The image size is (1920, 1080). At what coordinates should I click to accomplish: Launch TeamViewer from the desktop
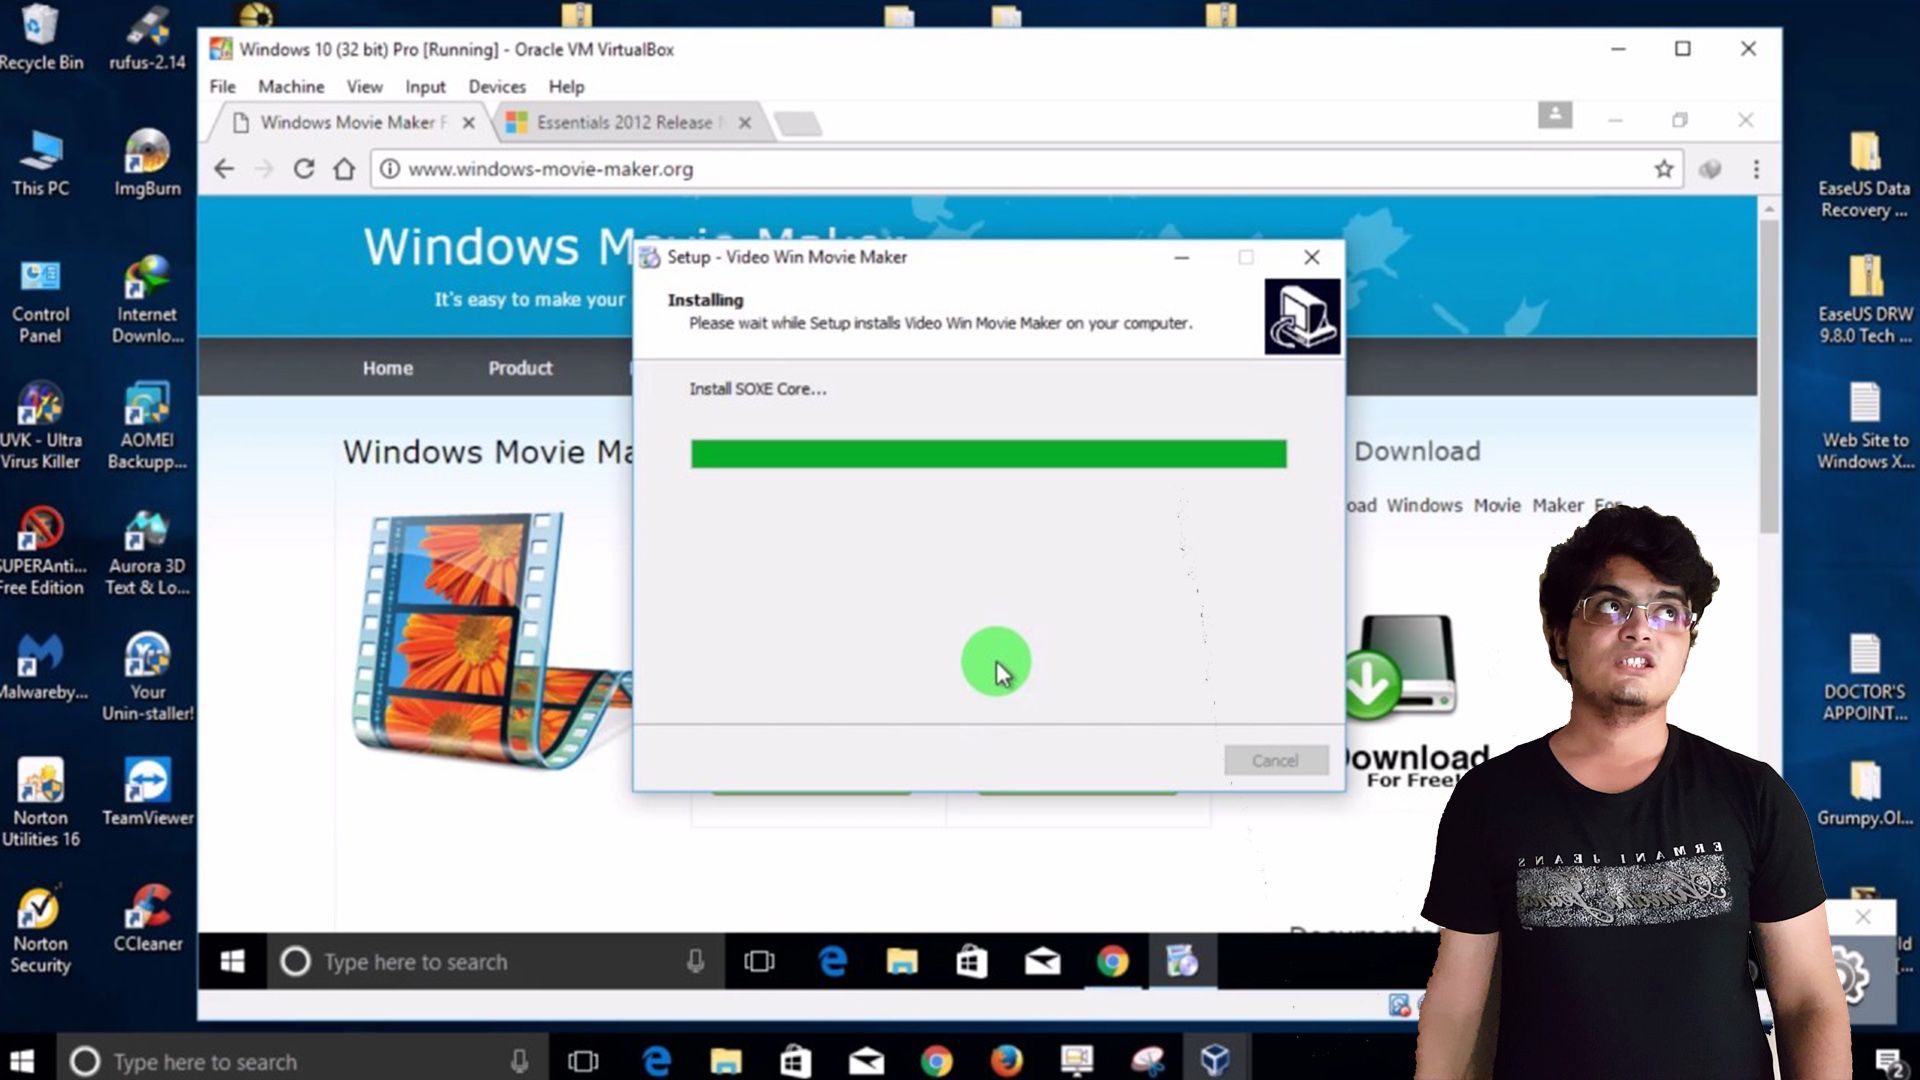(147, 792)
